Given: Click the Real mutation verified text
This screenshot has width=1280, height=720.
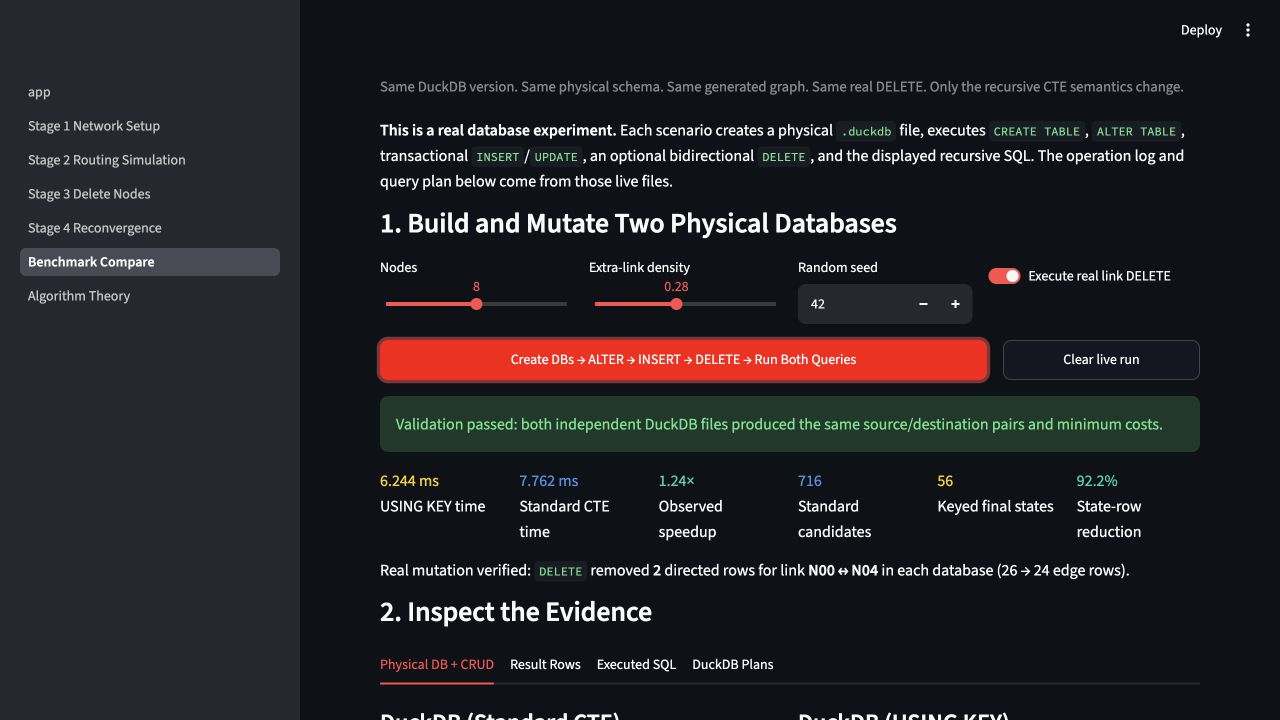Looking at the screenshot, I should 754,571.
